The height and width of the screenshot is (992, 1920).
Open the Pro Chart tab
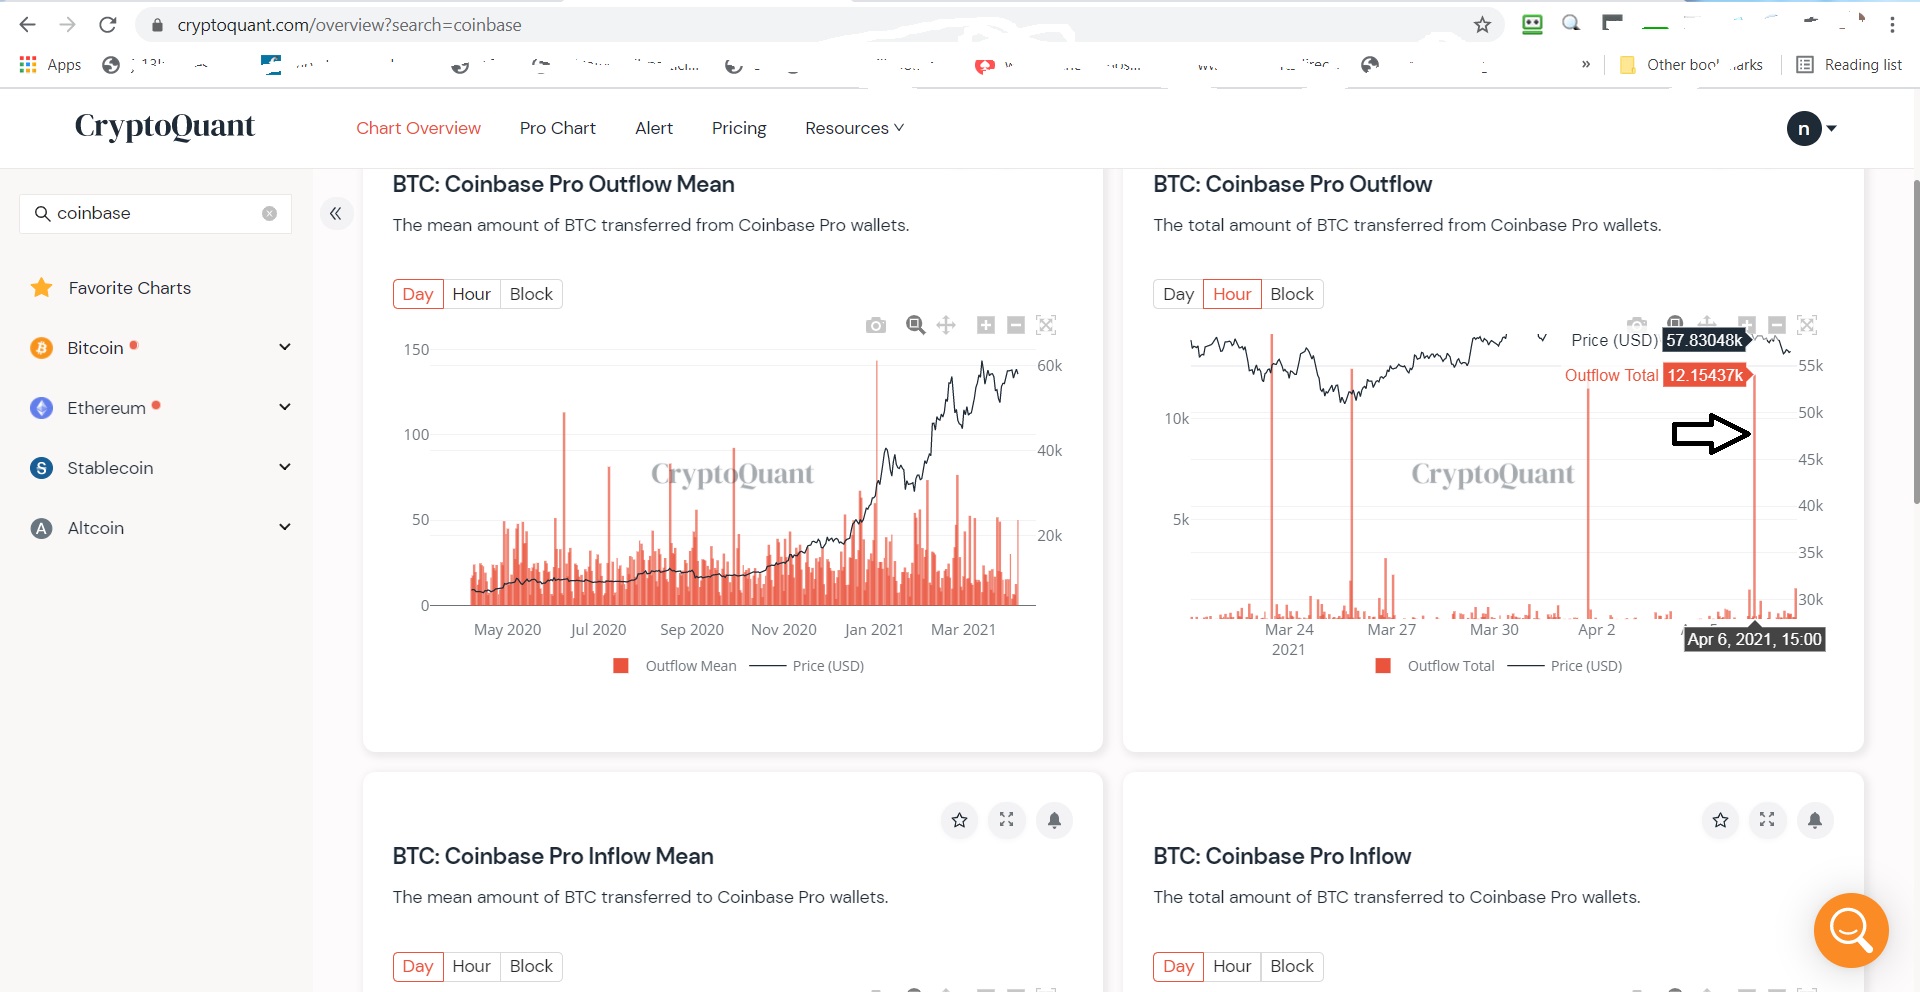point(557,128)
